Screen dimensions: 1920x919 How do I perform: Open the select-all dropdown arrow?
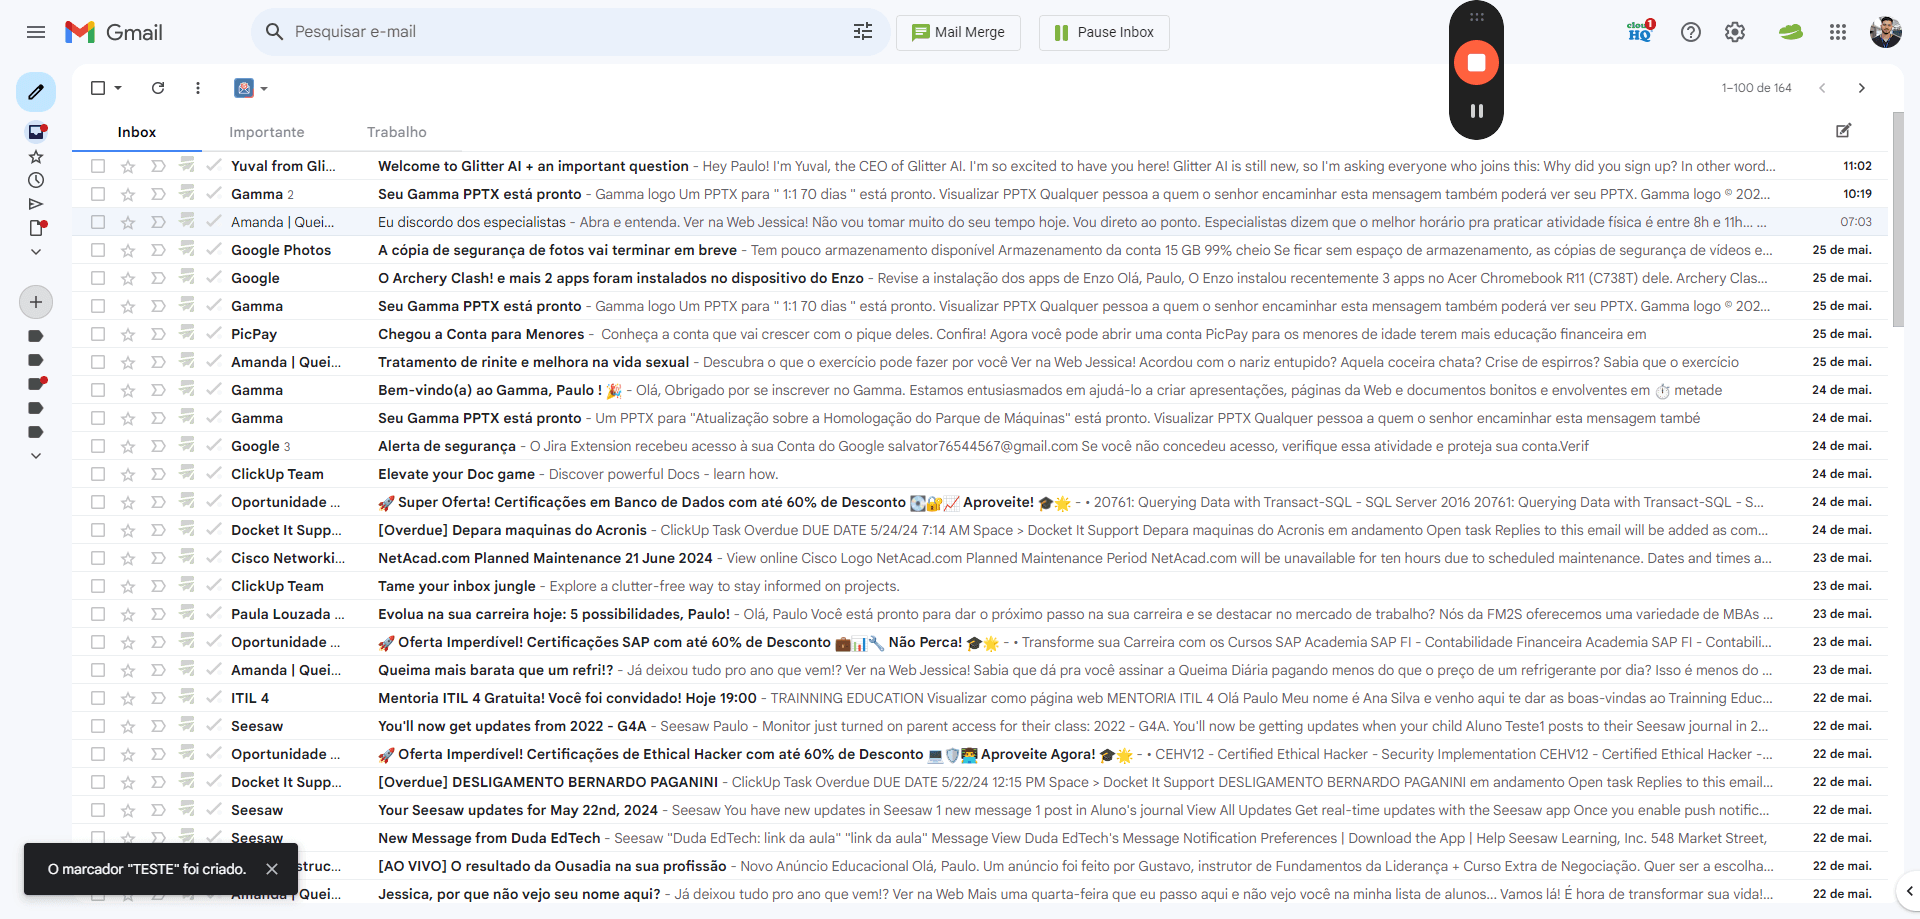[x=118, y=88]
